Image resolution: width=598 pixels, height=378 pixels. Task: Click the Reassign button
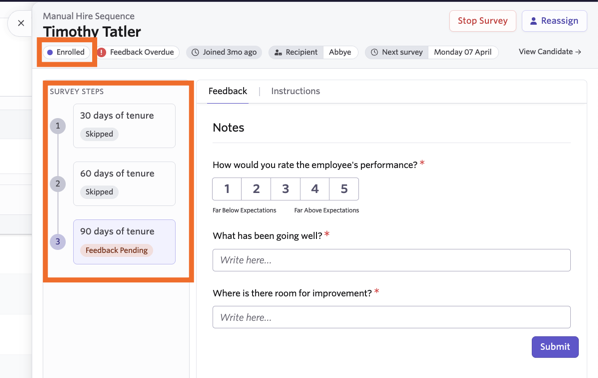554,21
